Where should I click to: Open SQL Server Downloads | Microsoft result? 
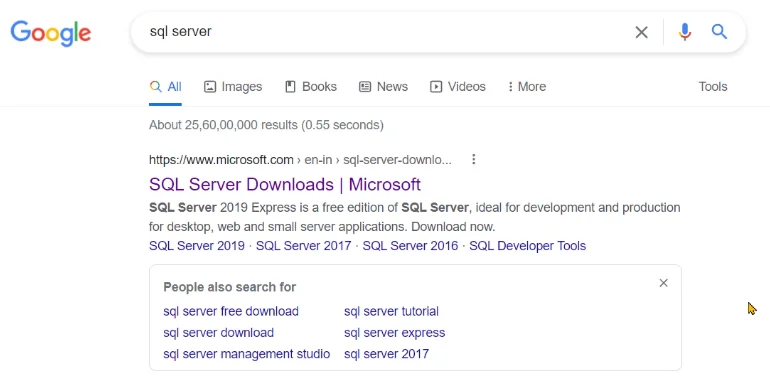pos(285,185)
